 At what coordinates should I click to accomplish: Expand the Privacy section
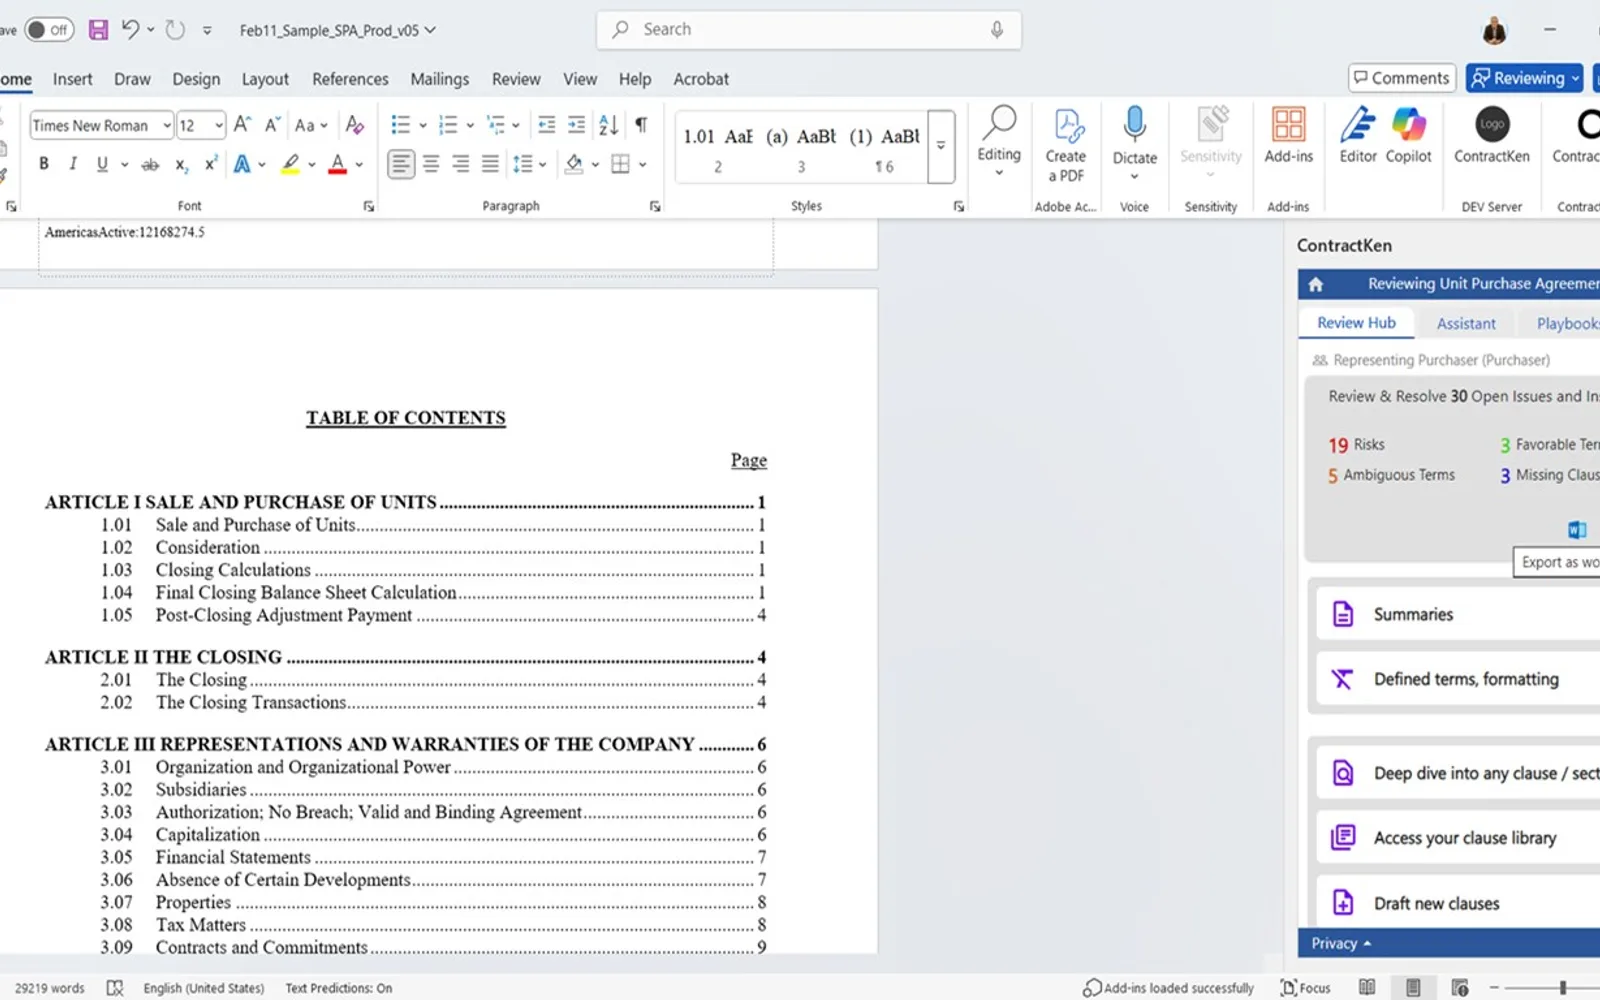(x=1340, y=943)
